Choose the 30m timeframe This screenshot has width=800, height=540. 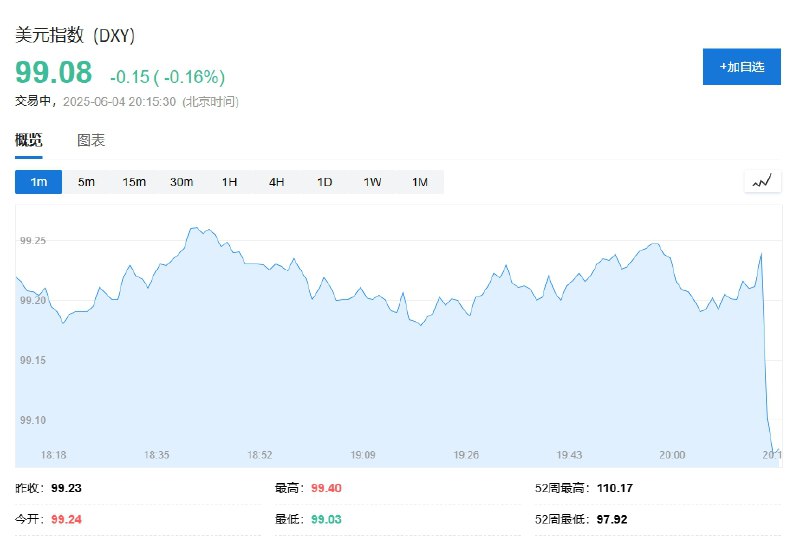point(181,182)
